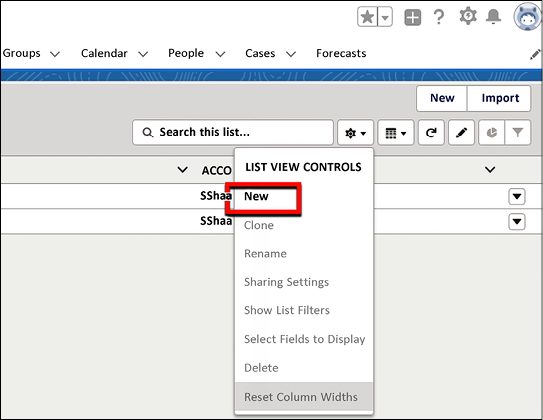
Task: Open the filter funnel icon
Action: (x=518, y=132)
